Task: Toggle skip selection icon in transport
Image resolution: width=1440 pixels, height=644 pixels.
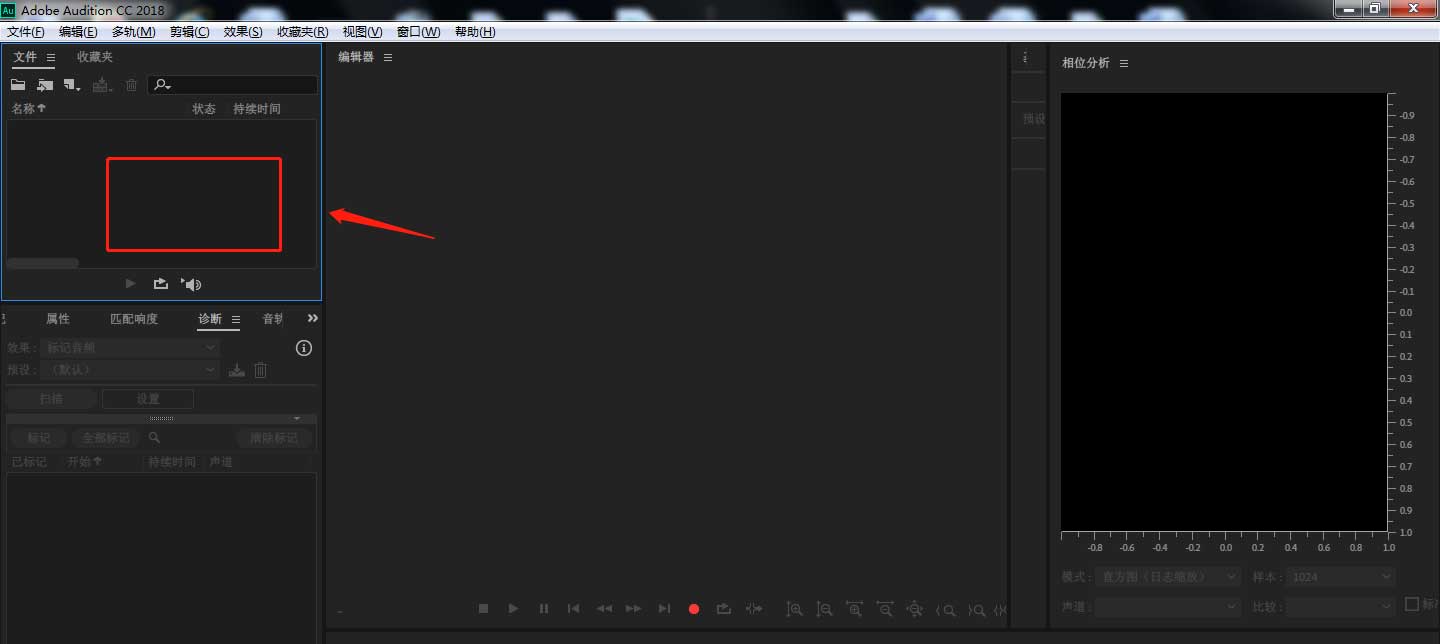Action: pyautogui.click(x=754, y=608)
